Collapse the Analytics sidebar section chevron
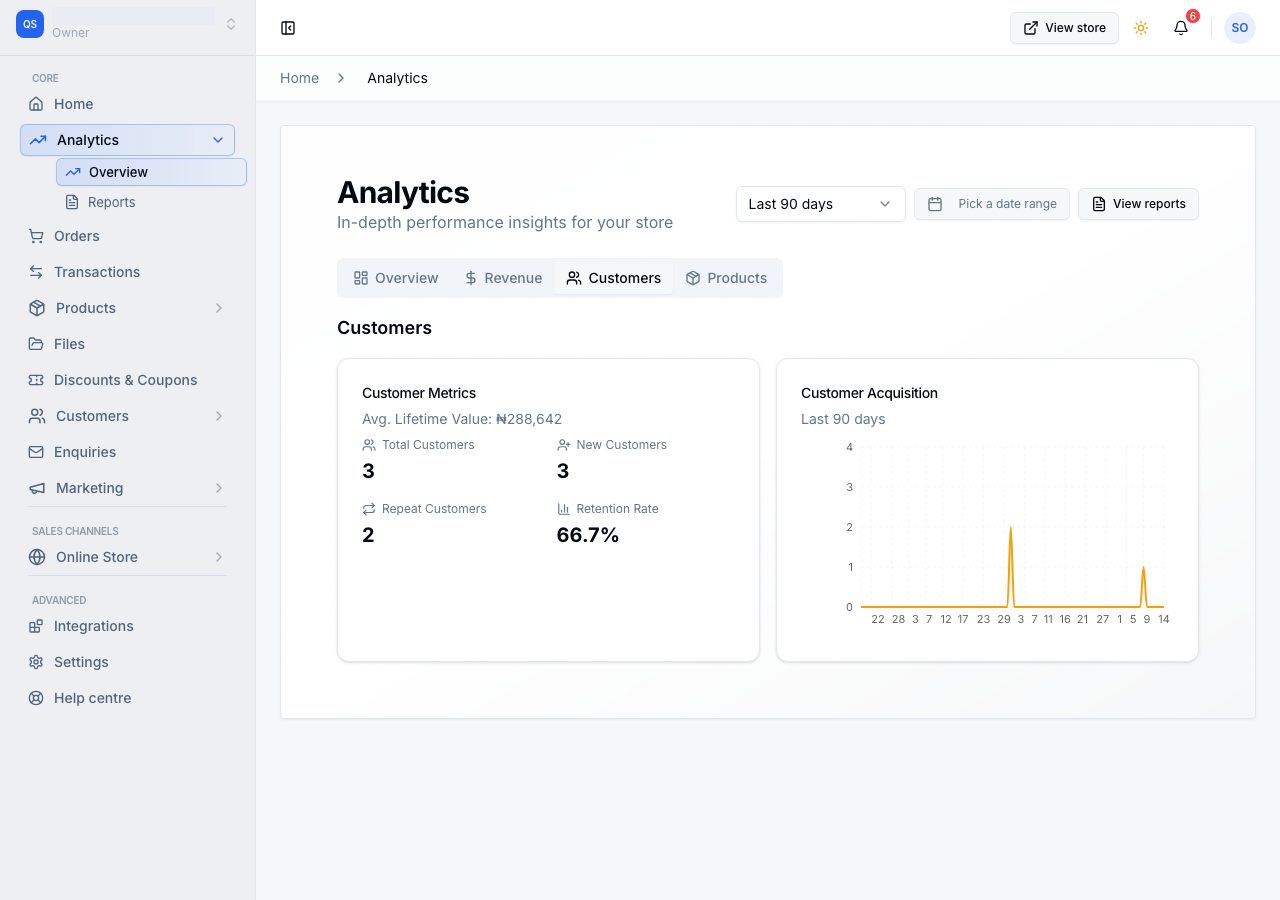Image resolution: width=1280 pixels, height=900 pixels. pyautogui.click(x=218, y=140)
